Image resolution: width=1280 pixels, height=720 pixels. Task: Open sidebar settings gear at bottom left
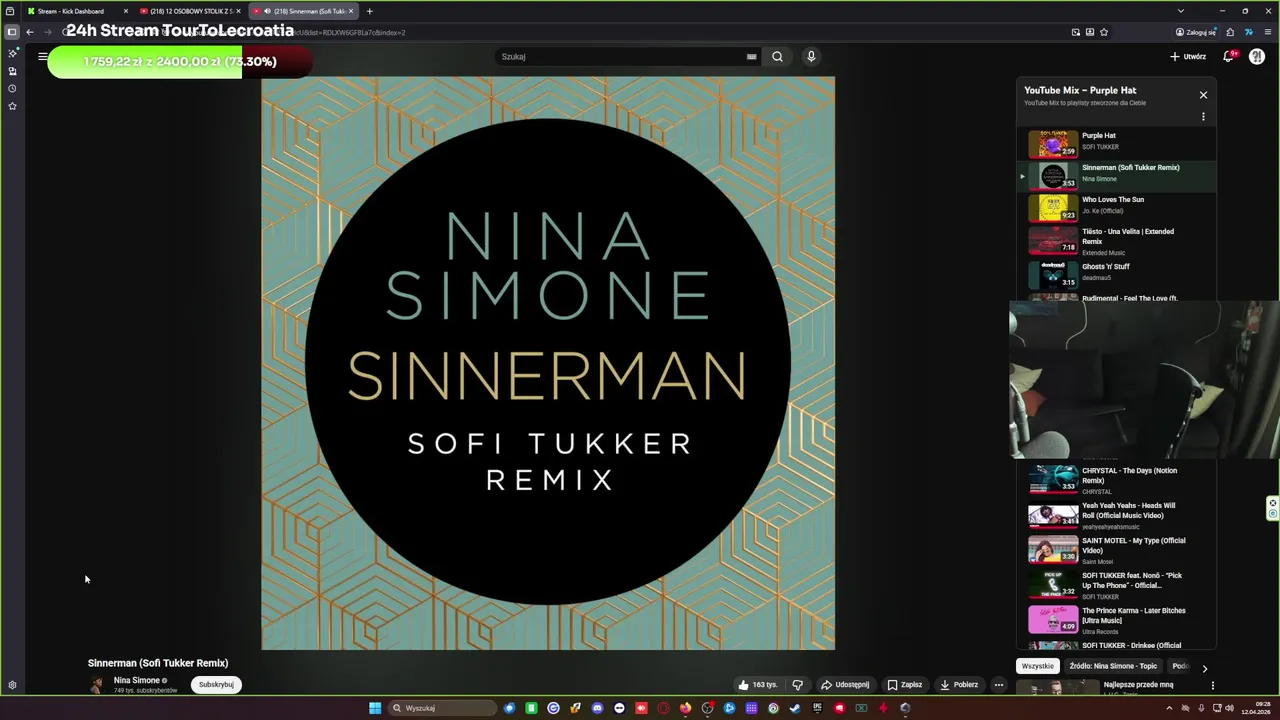click(12, 685)
